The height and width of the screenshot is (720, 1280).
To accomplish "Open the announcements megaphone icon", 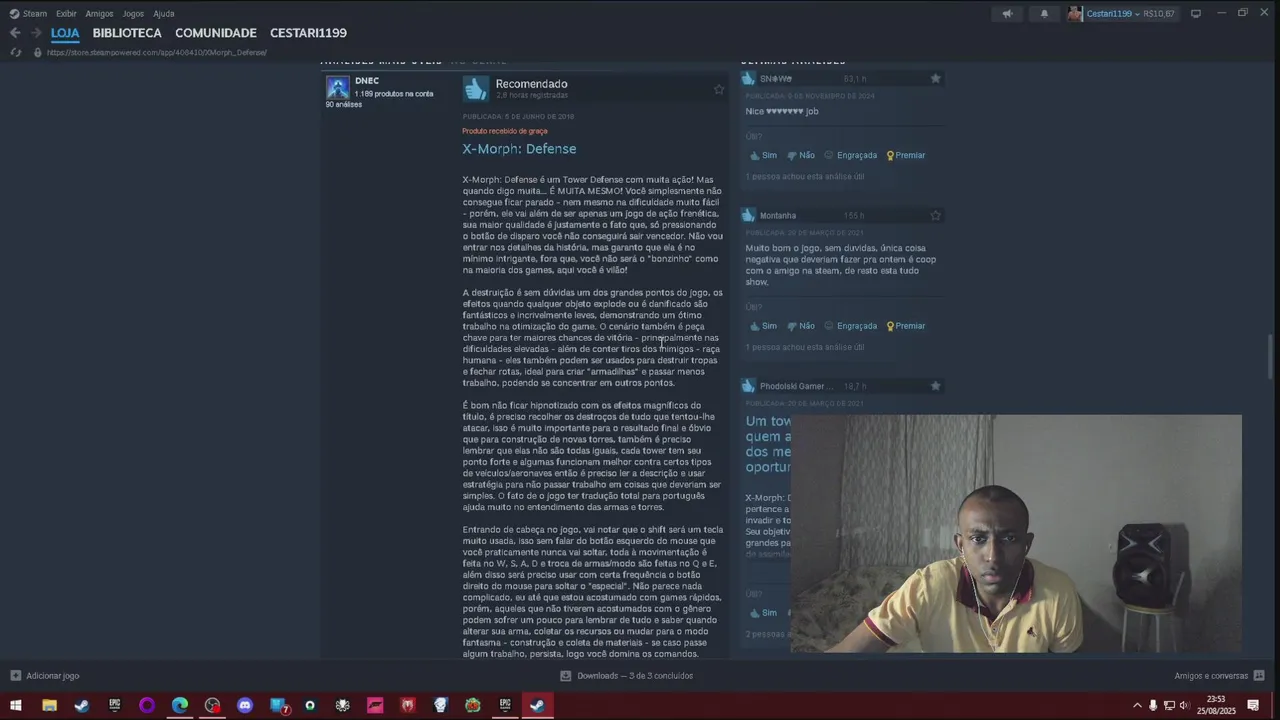I will click(x=1007, y=13).
